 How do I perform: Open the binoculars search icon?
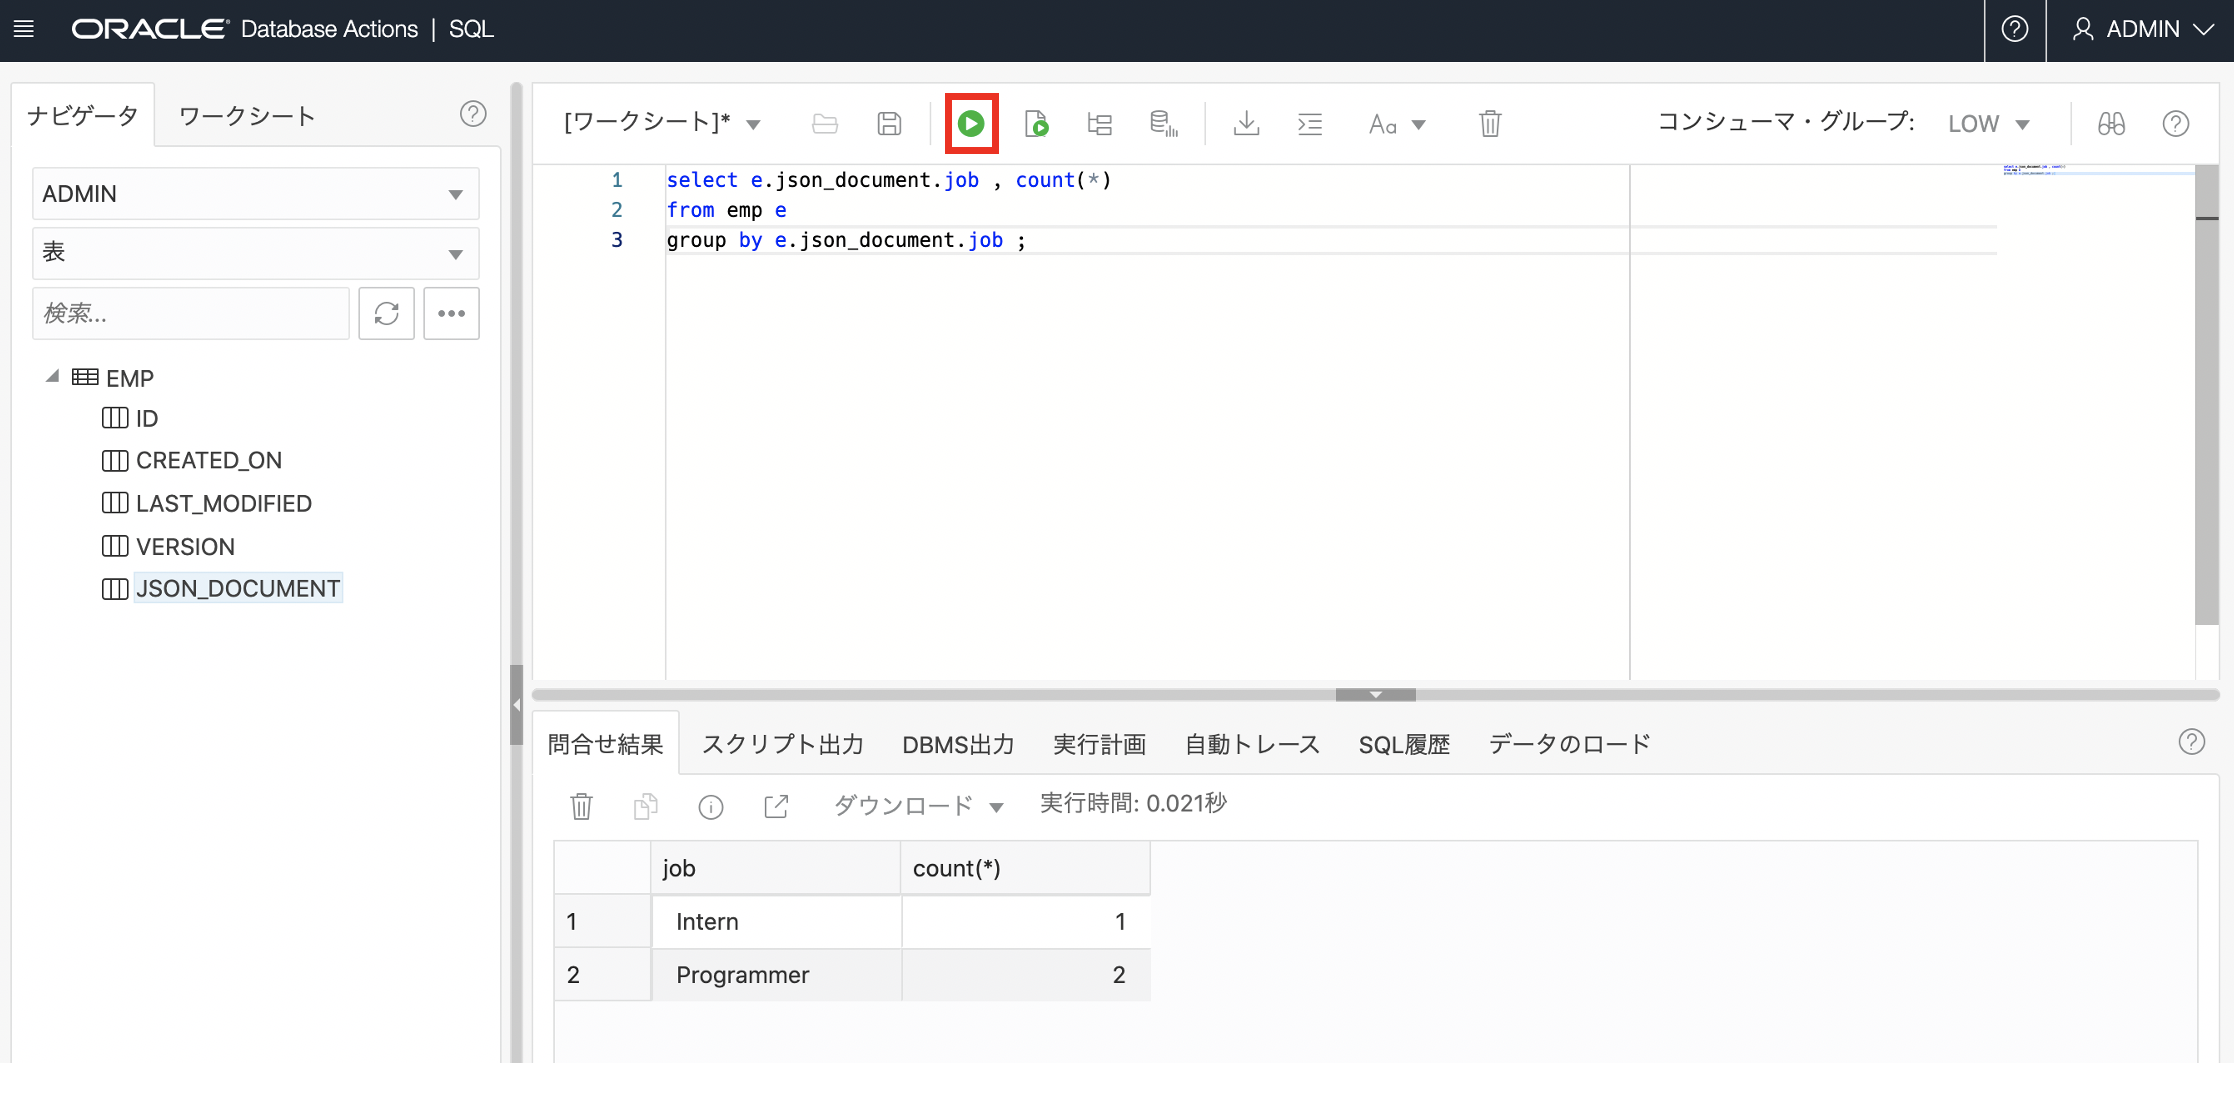pyautogui.click(x=2111, y=124)
